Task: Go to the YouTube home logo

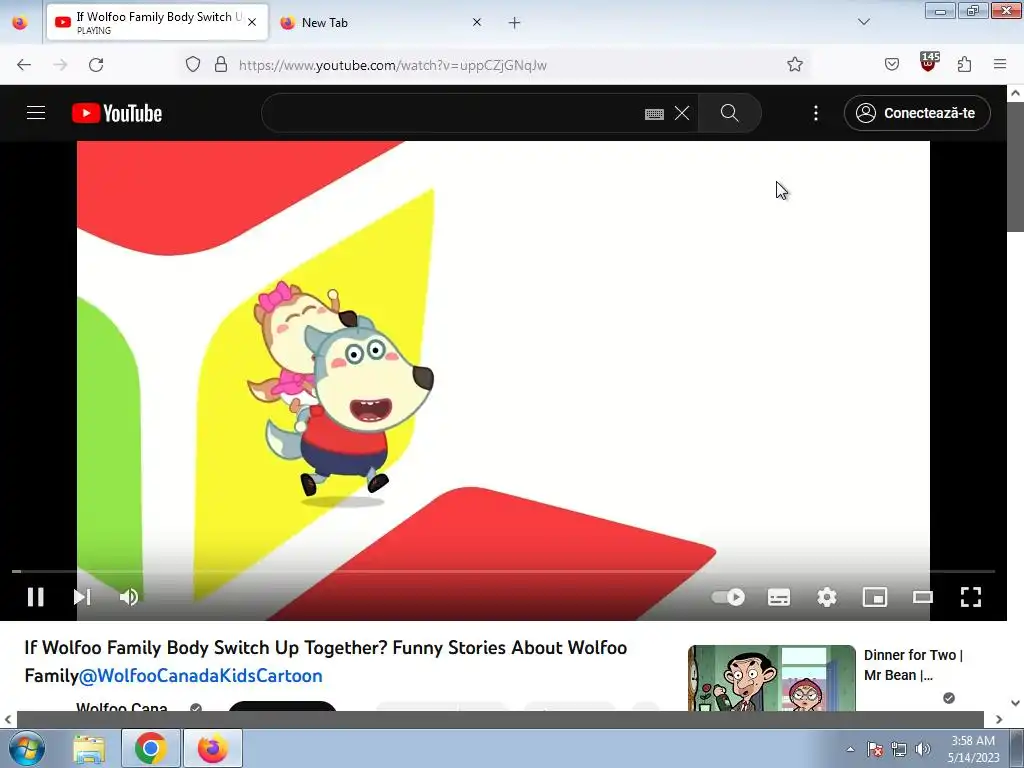Action: pos(117,113)
